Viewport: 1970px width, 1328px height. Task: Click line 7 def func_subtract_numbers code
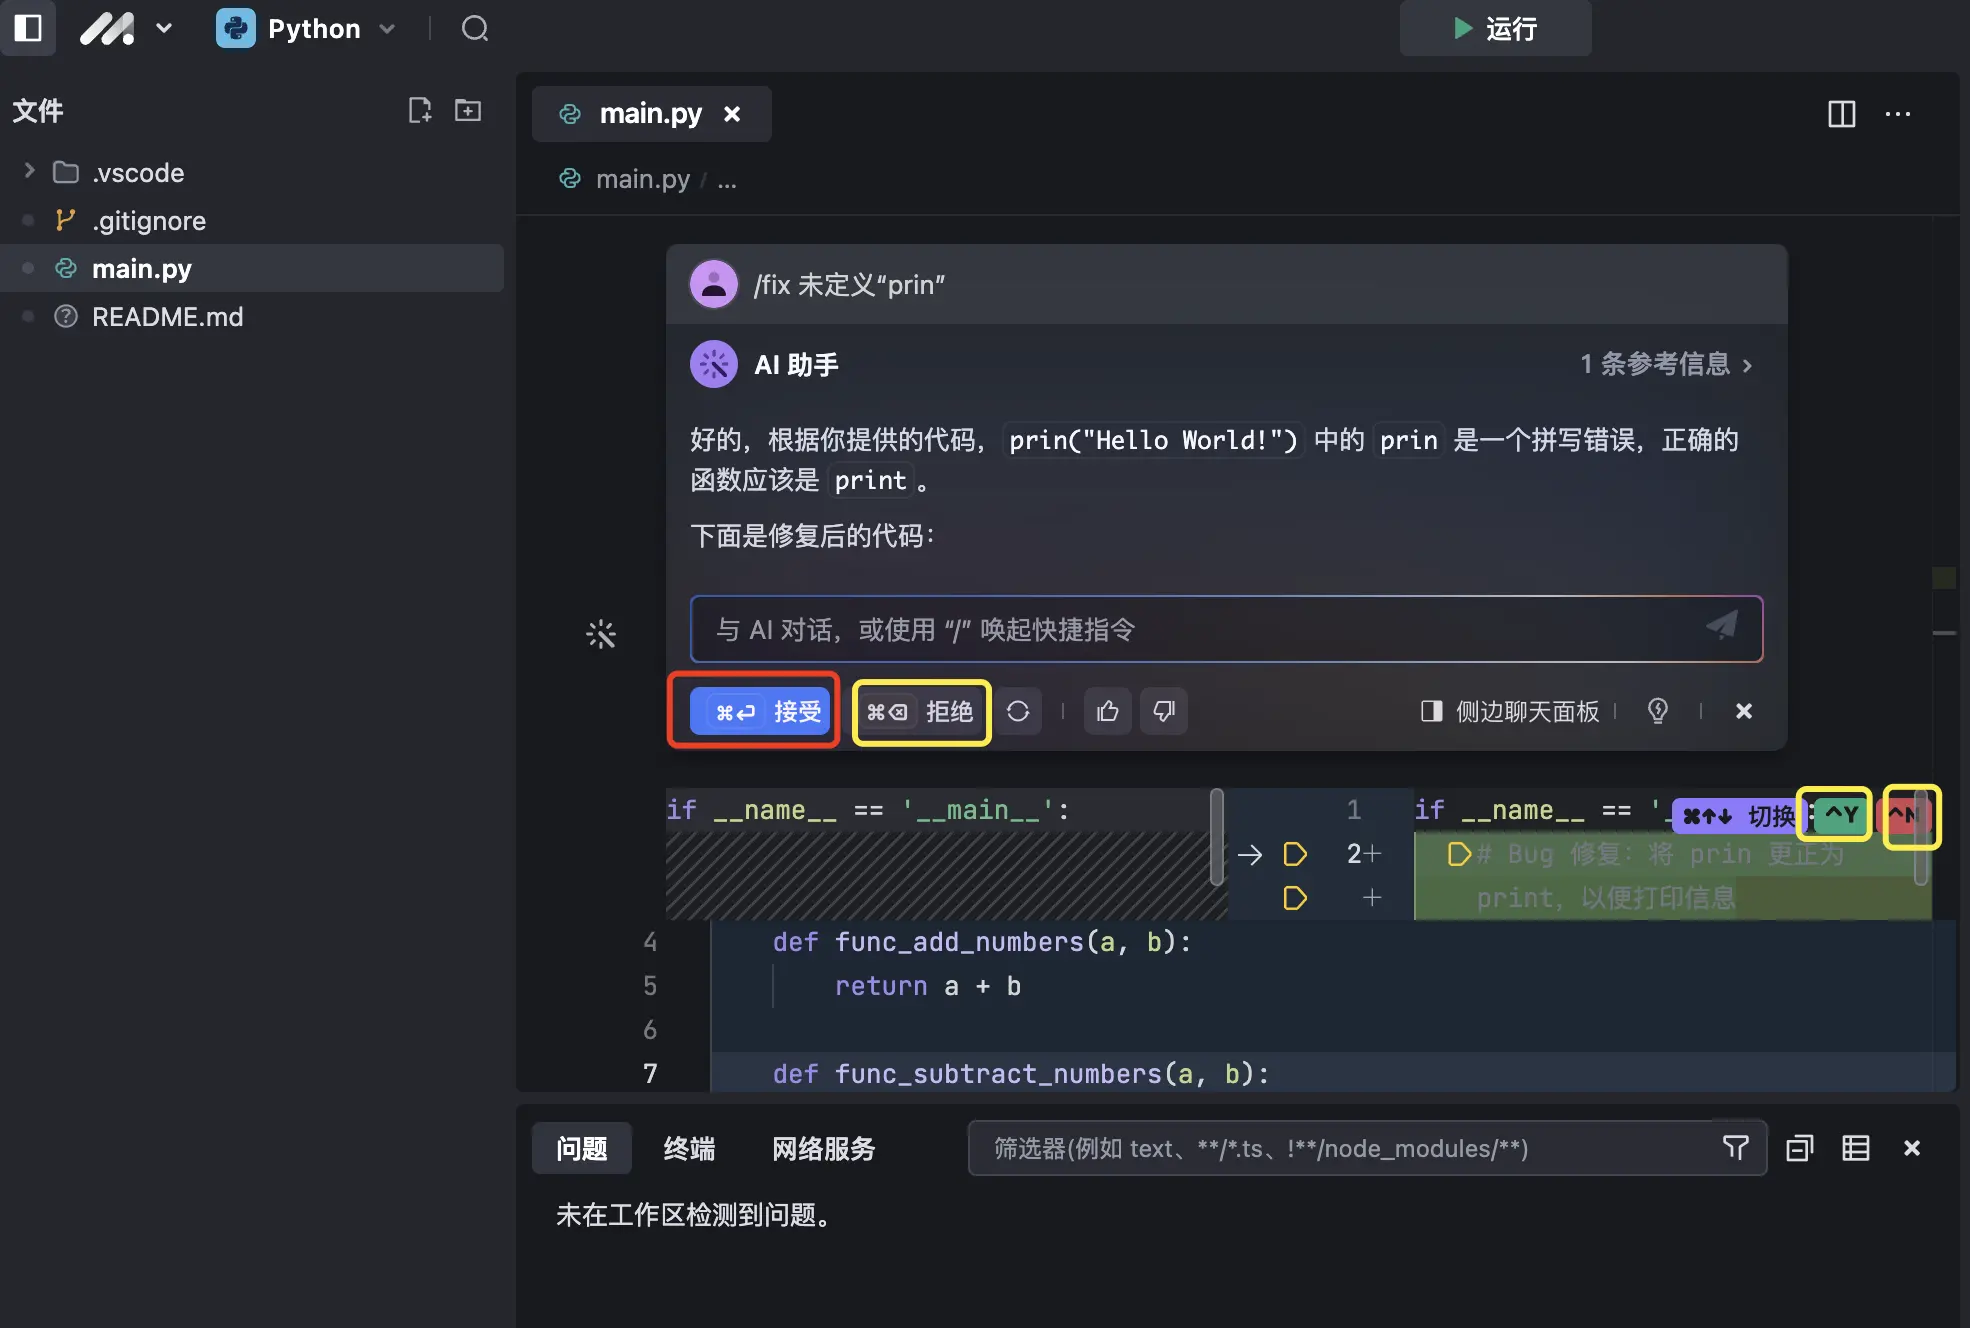tap(1021, 1074)
